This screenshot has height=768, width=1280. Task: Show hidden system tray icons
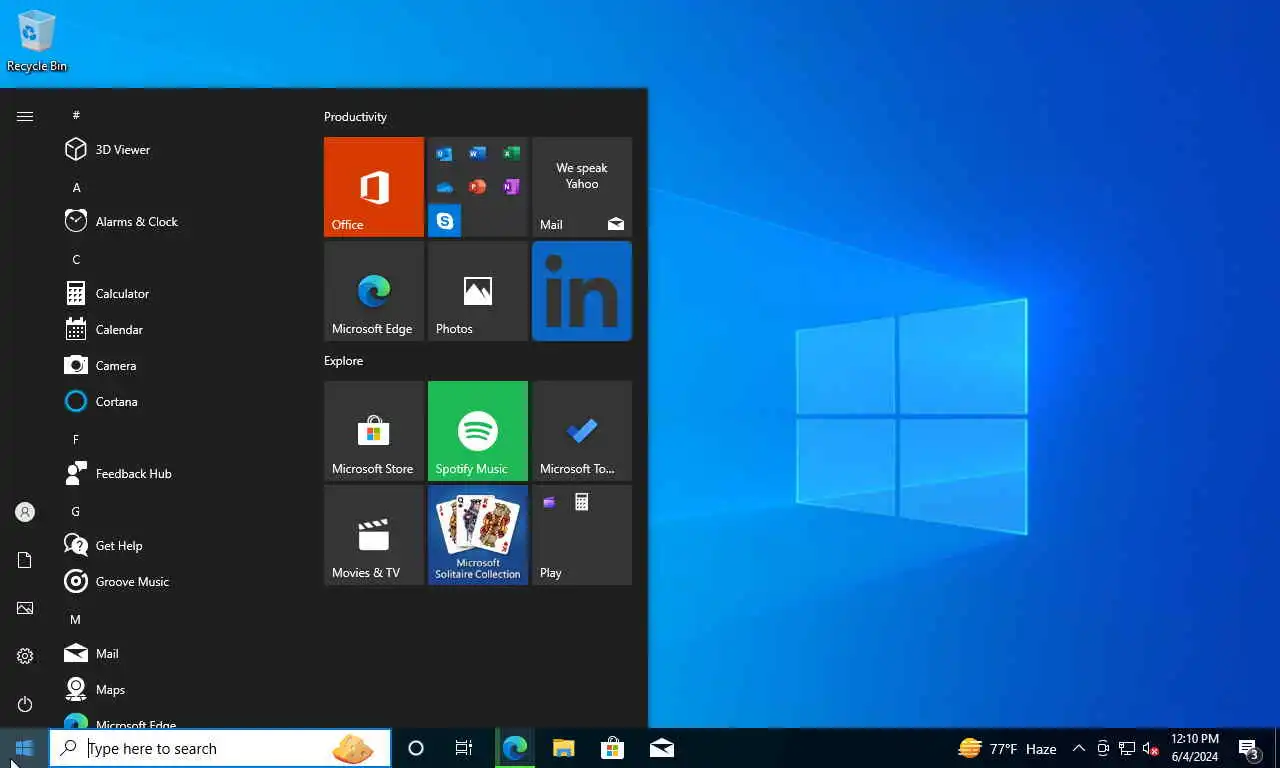pos(1079,748)
